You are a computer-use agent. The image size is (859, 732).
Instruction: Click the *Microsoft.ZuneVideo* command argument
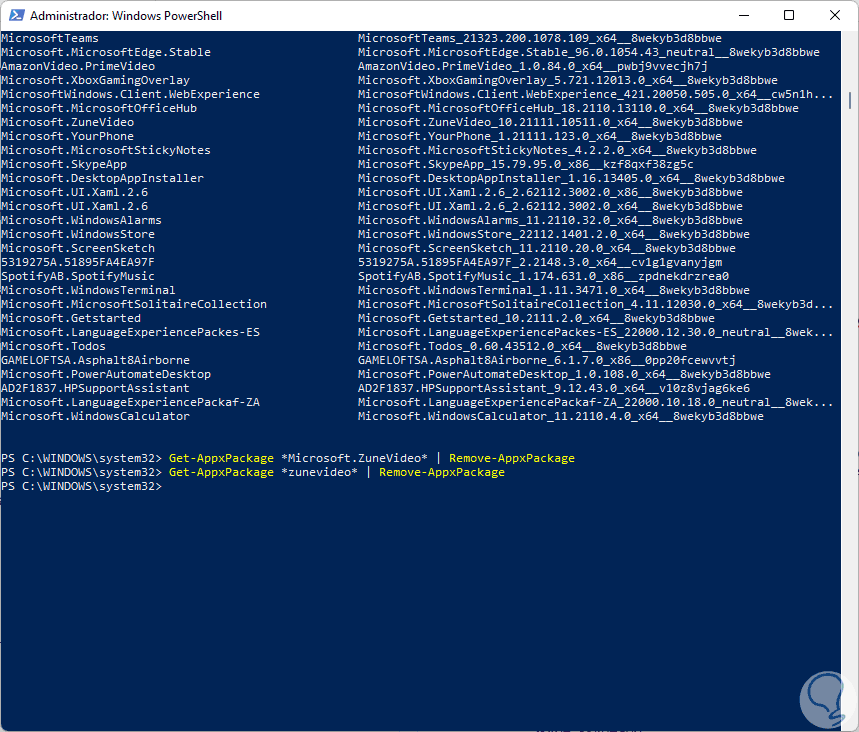pyautogui.click(x=354, y=458)
